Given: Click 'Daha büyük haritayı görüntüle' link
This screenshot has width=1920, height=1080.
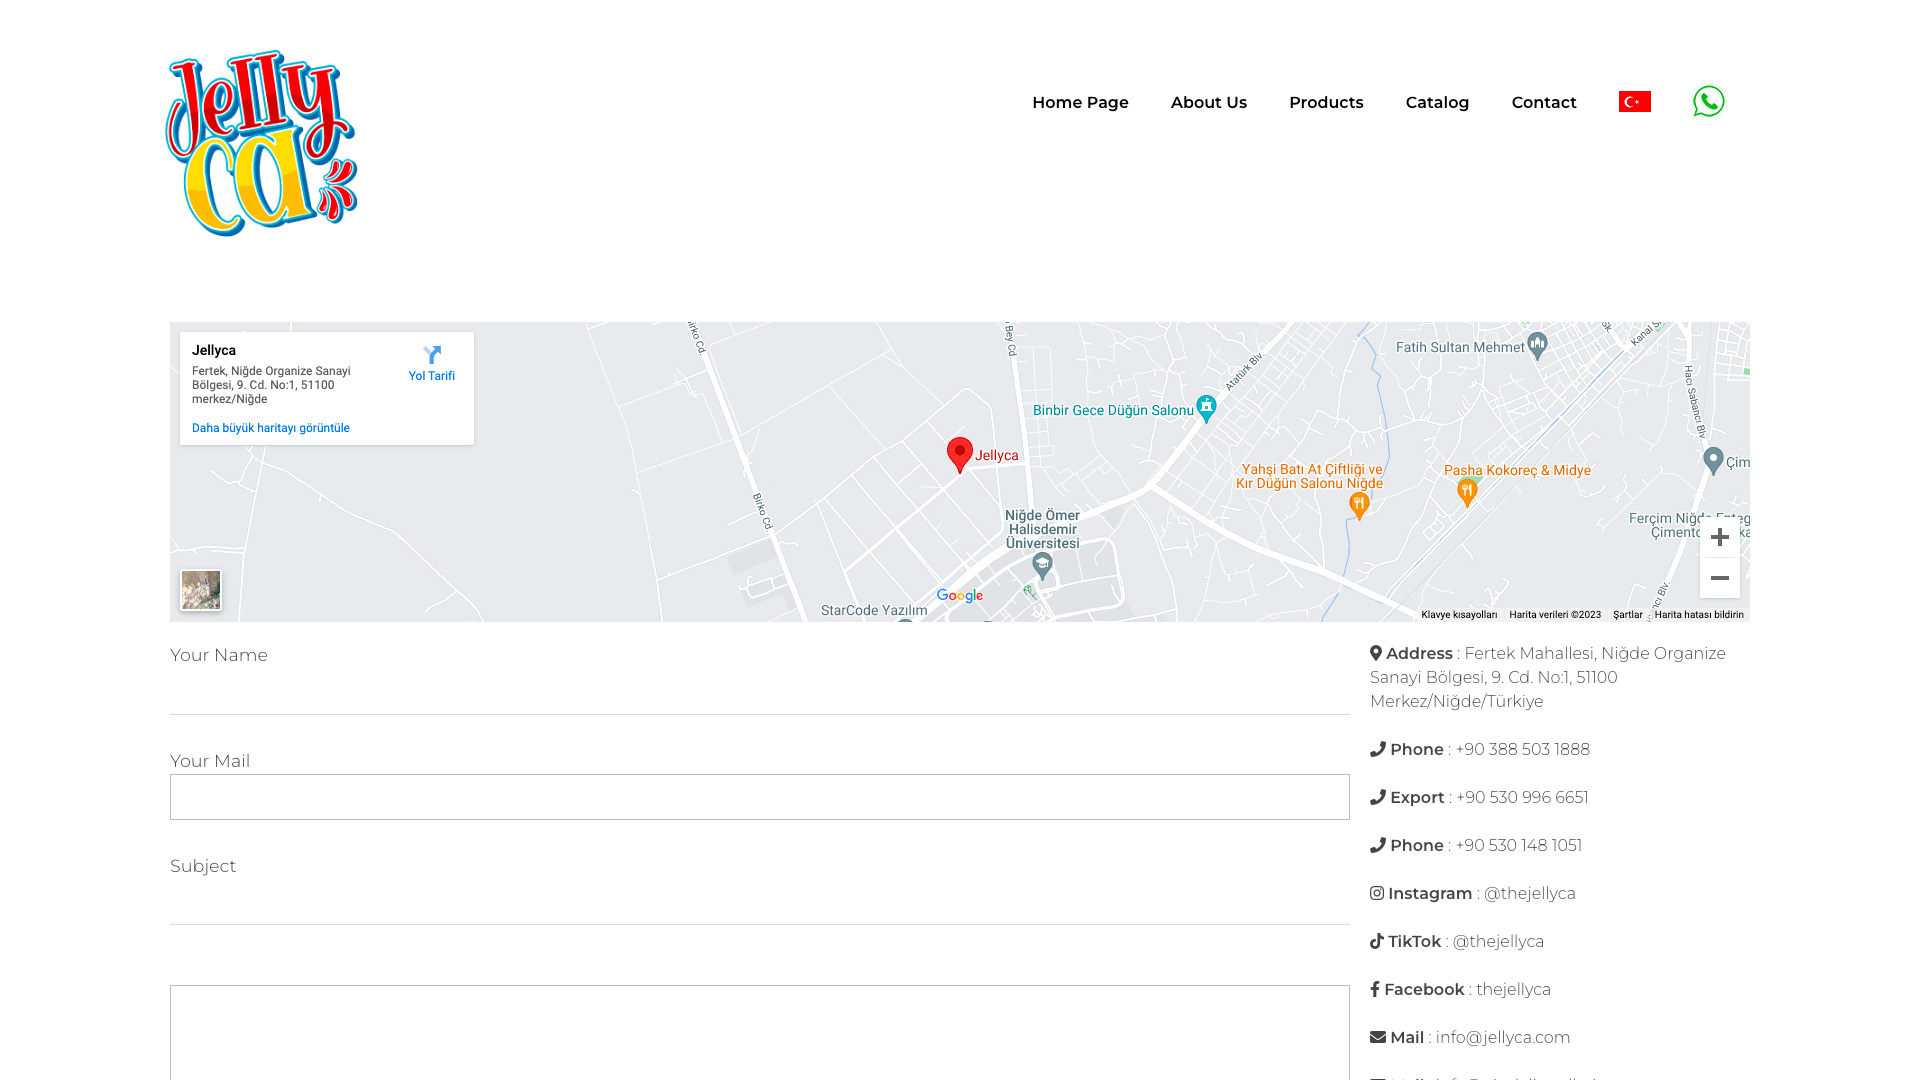Looking at the screenshot, I should click(270, 428).
